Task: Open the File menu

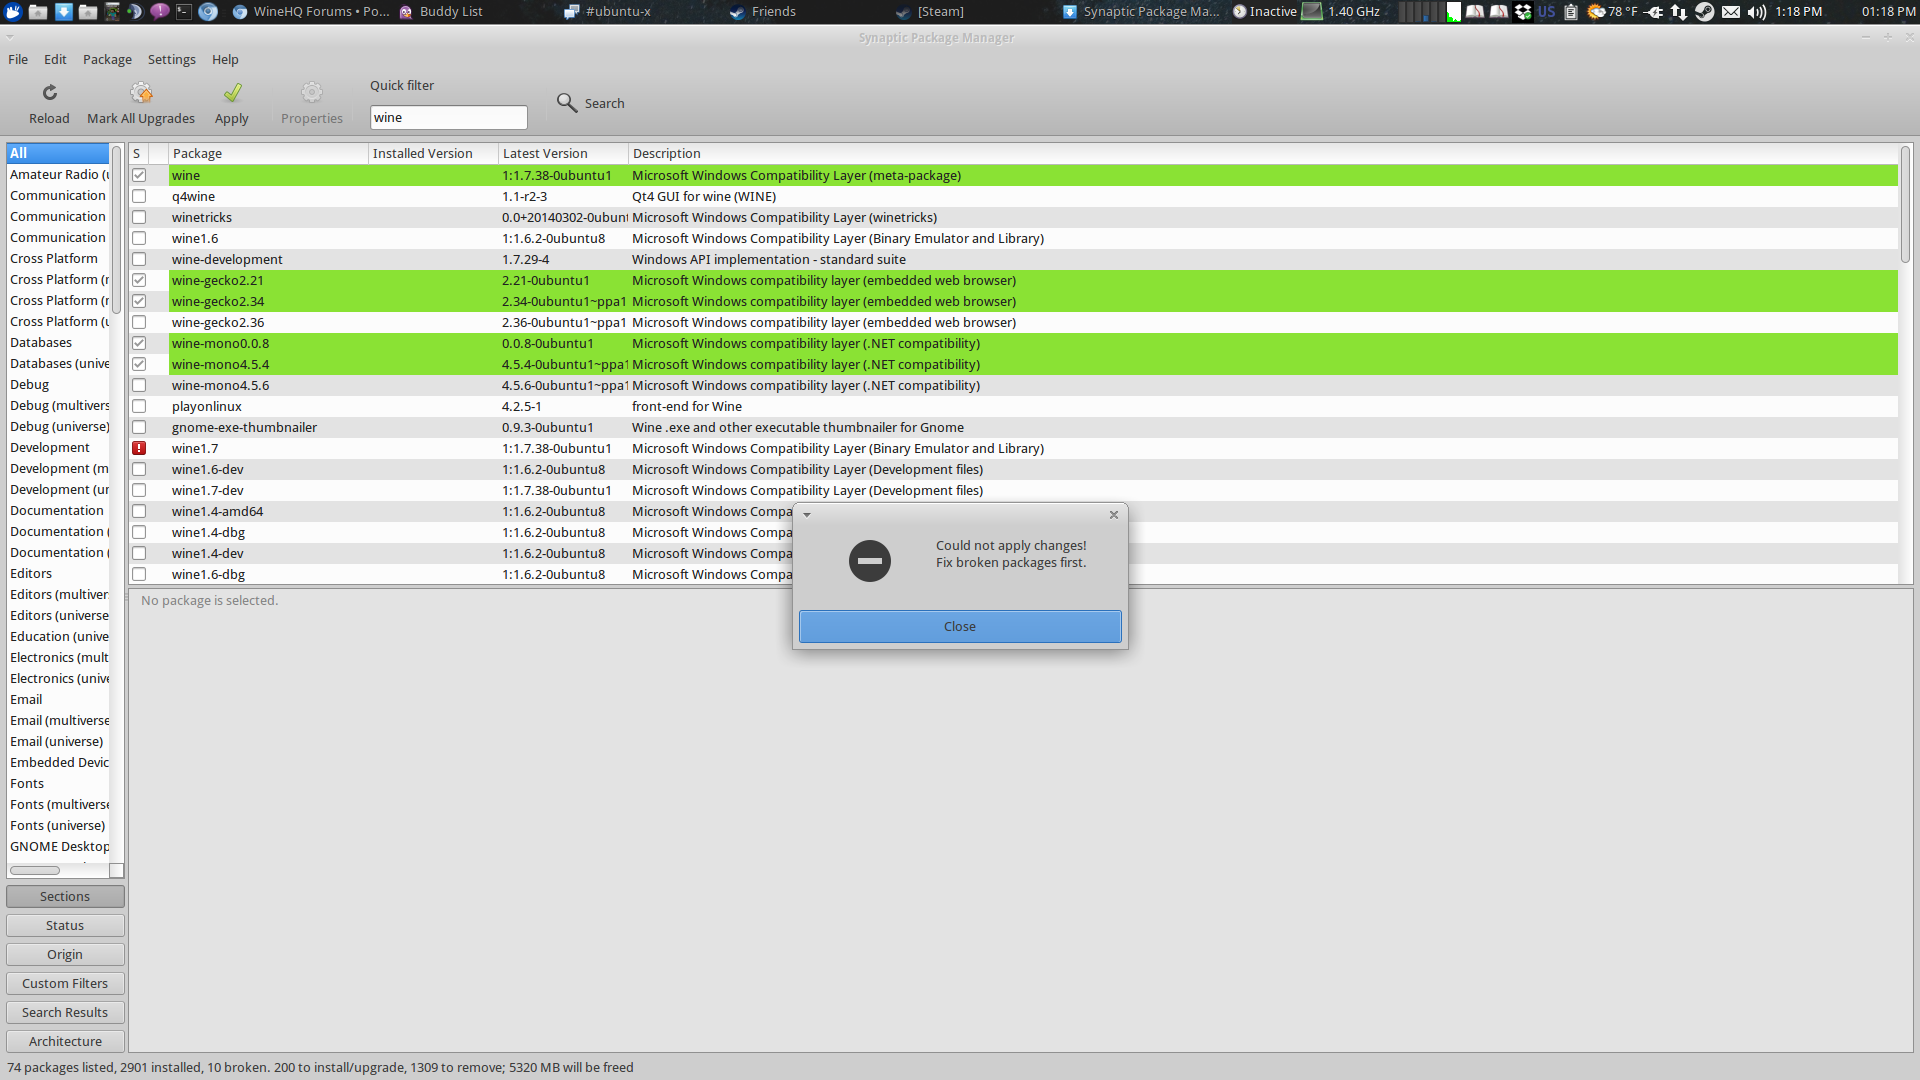Action: point(18,59)
